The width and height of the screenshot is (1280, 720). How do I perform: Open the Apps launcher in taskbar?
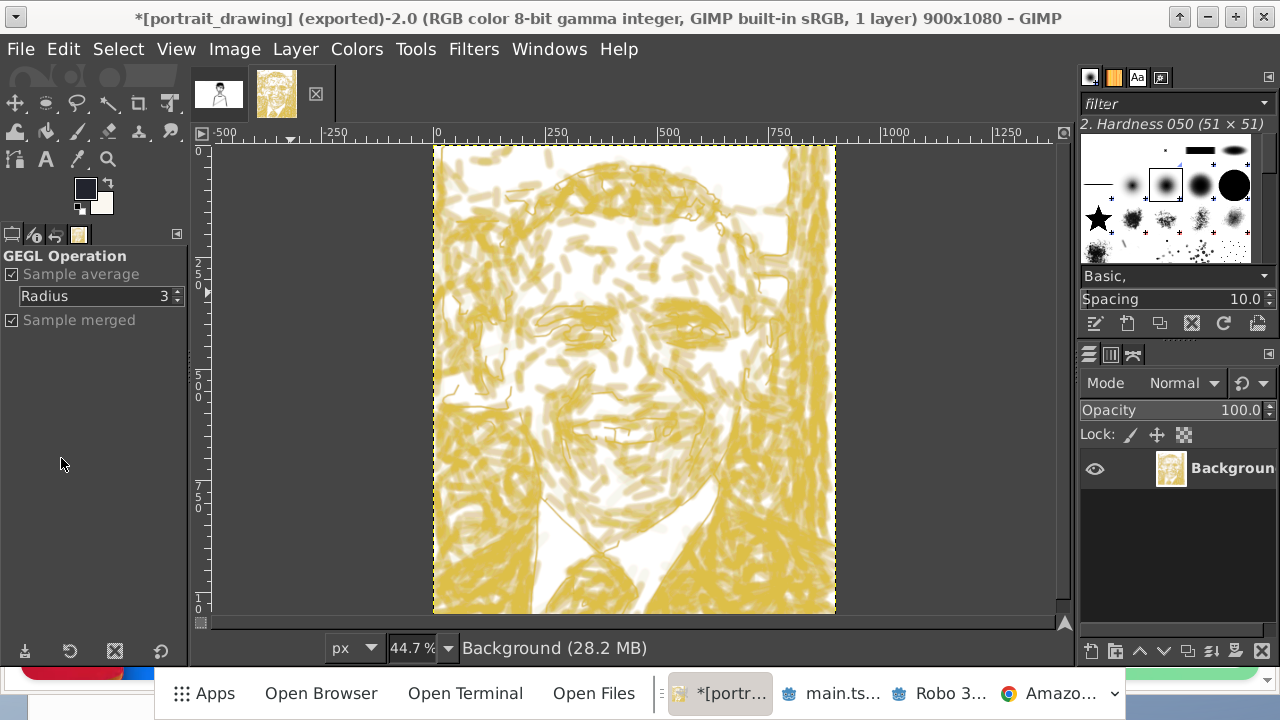[x=204, y=693]
